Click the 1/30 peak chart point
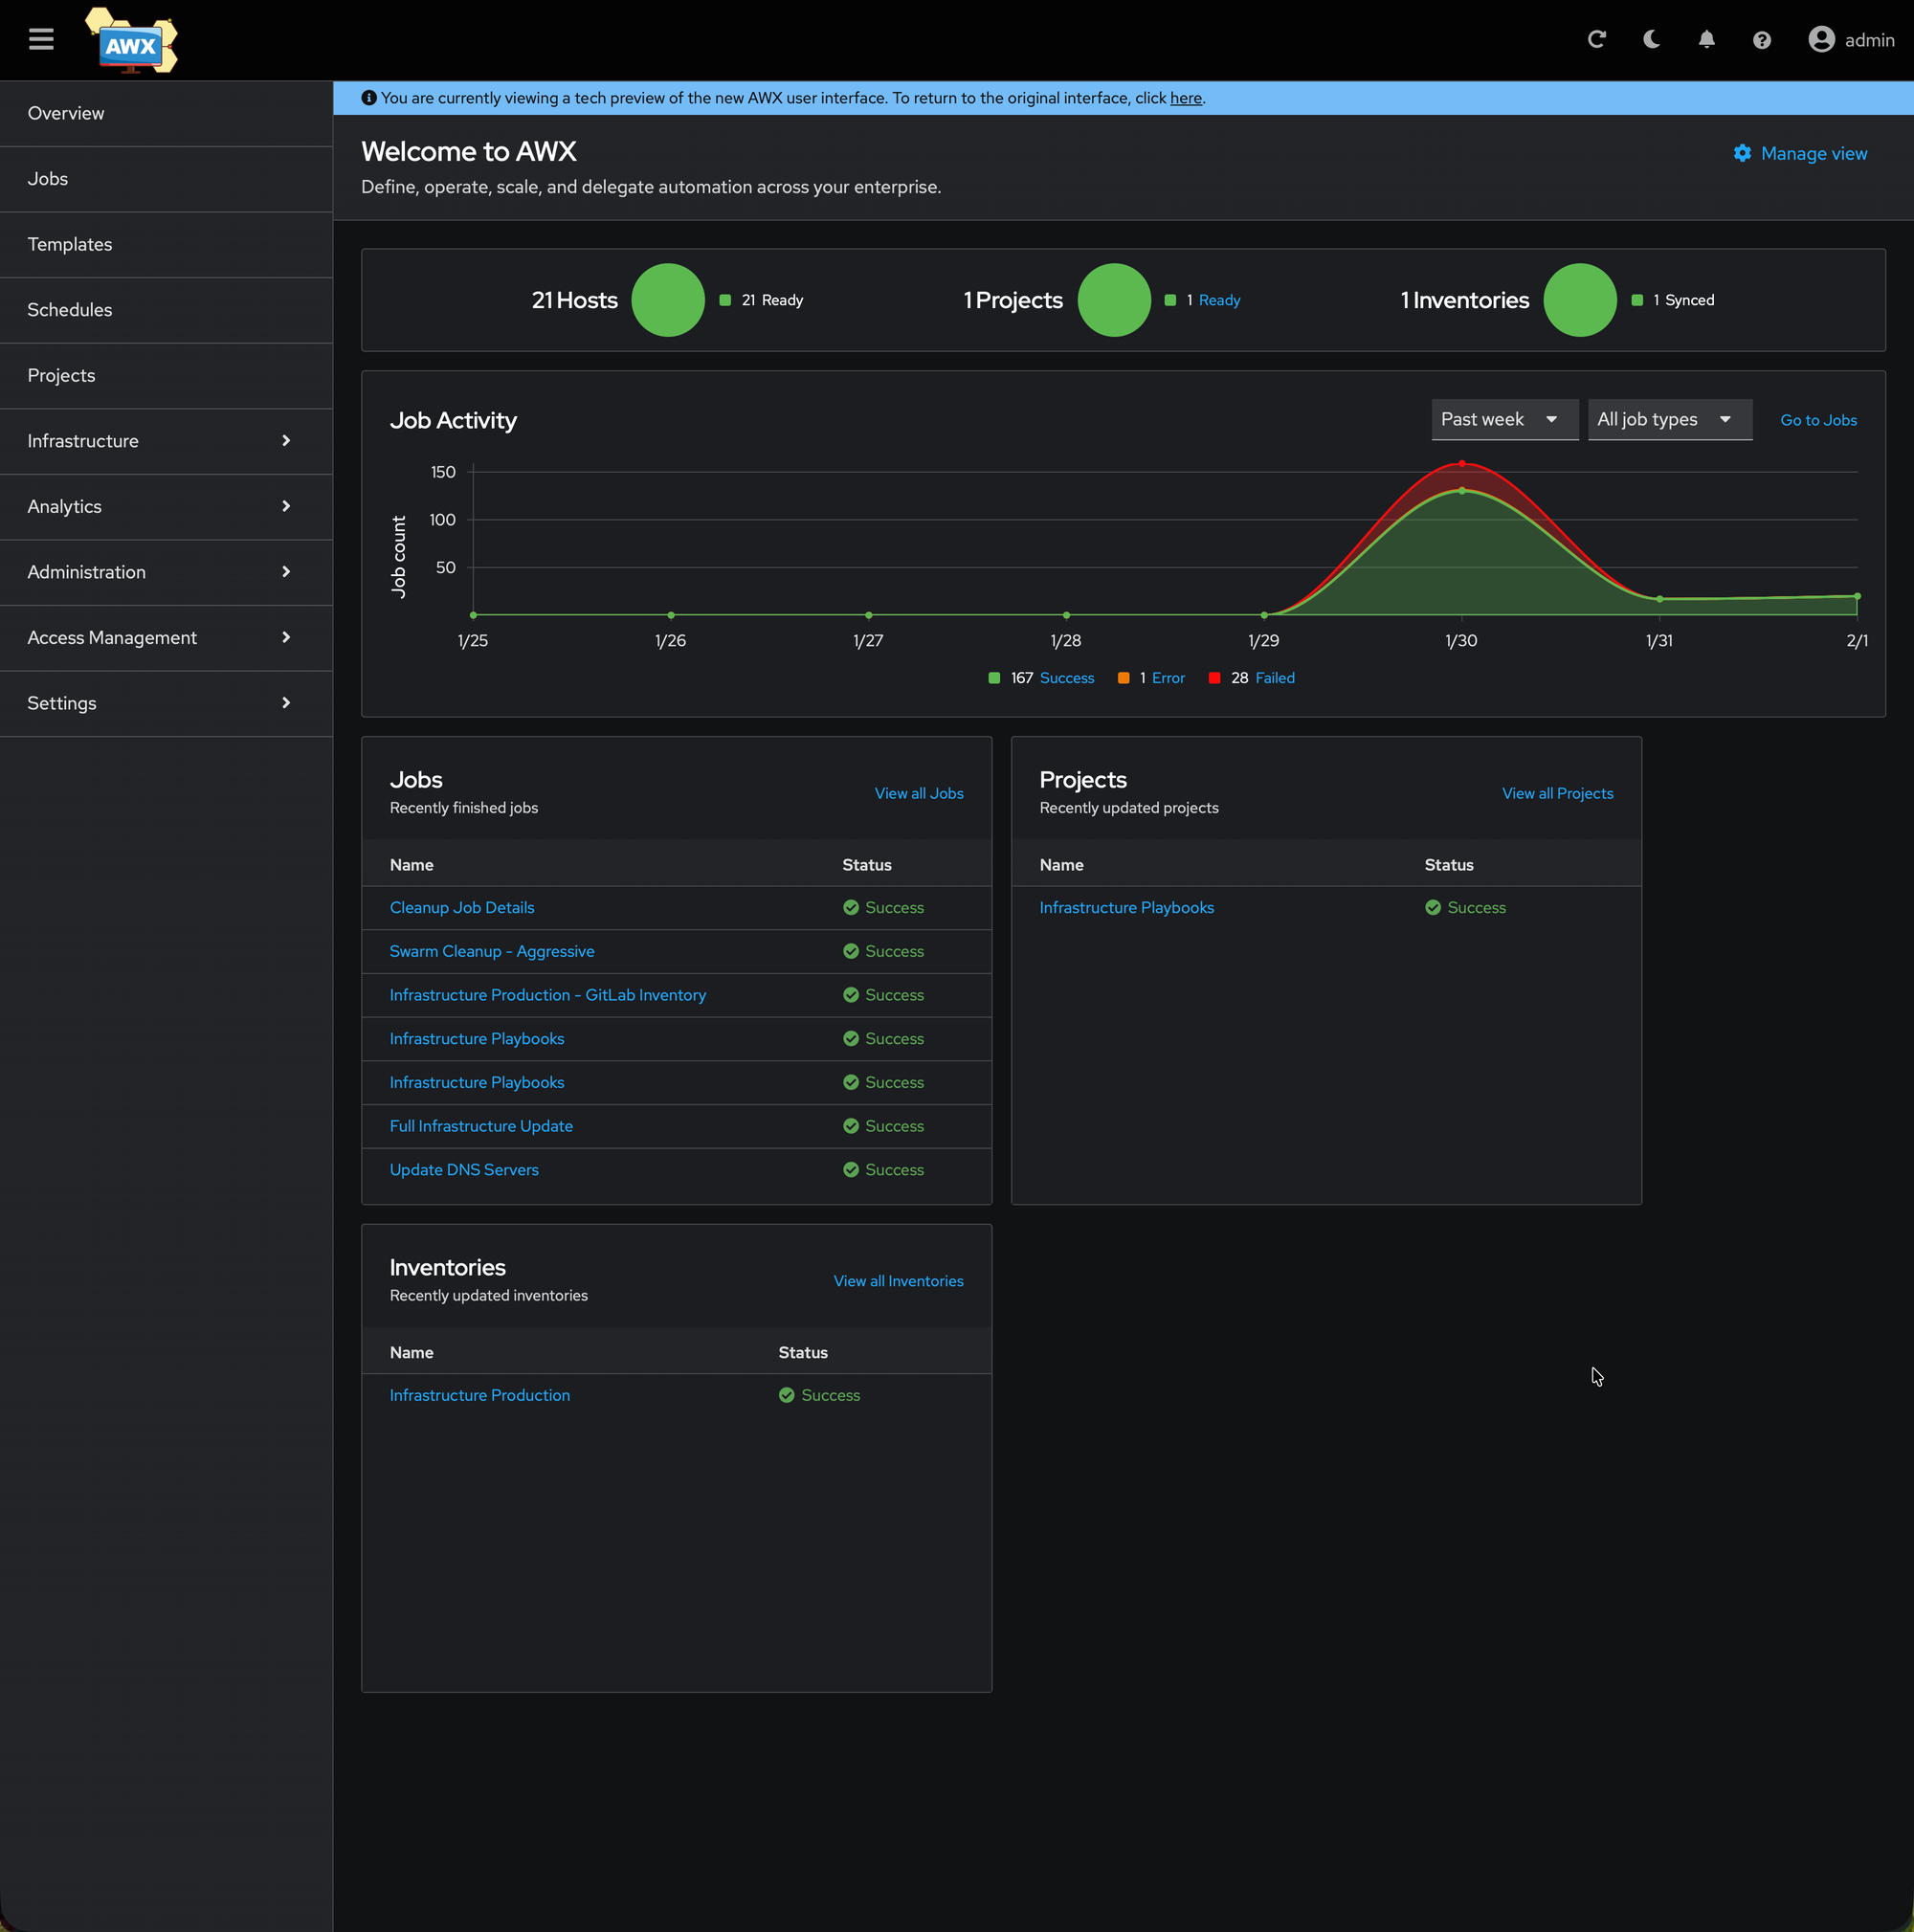The width and height of the screenshot is (1914, 1932). click(x=1461, y=464)
